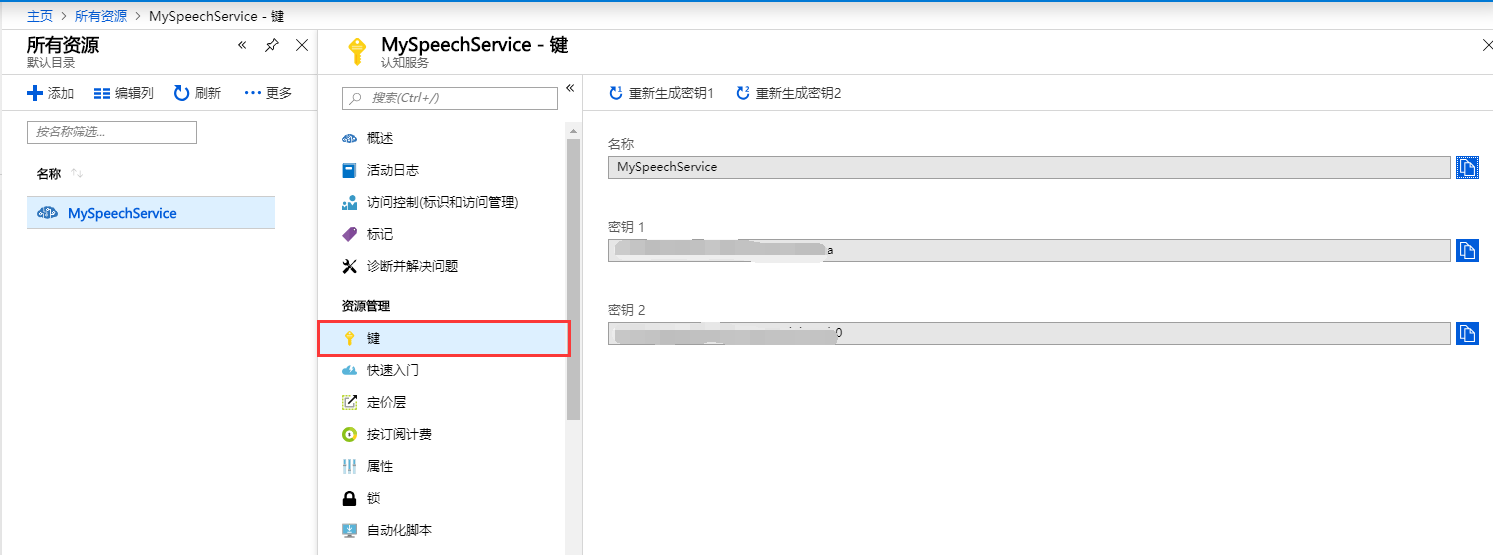Click 重新生成密钥2 button
The image size is (1493, 555).
click(x=789, y=93)
